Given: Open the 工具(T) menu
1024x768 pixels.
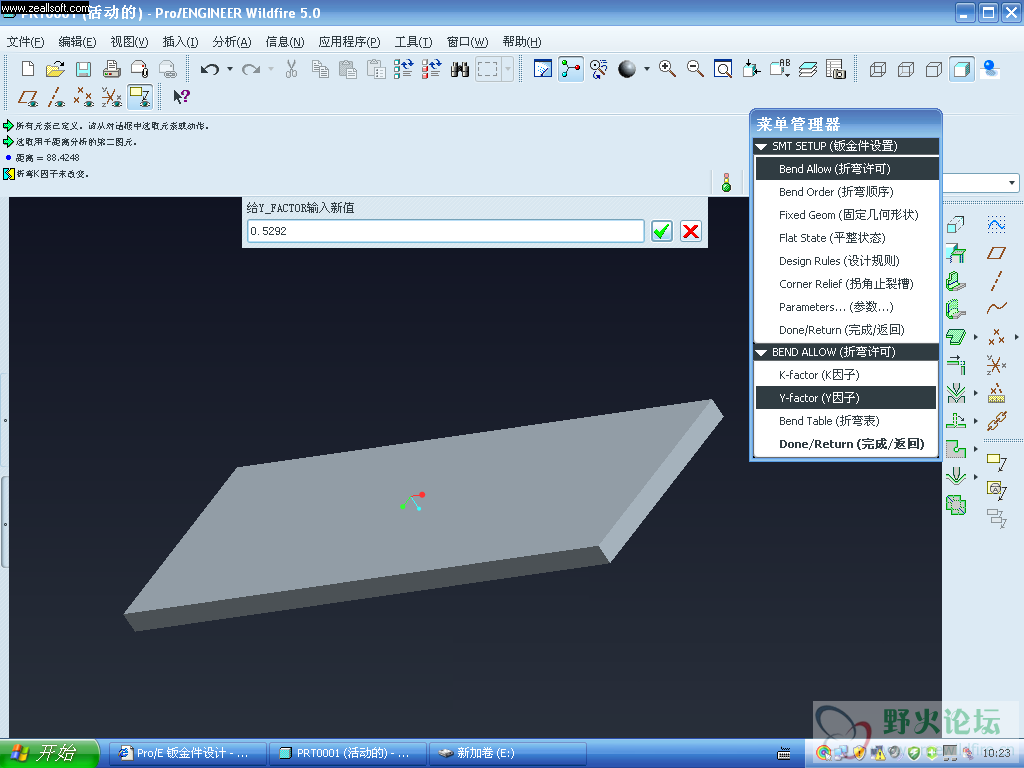Looking at the screenshot, I should 413,42.
